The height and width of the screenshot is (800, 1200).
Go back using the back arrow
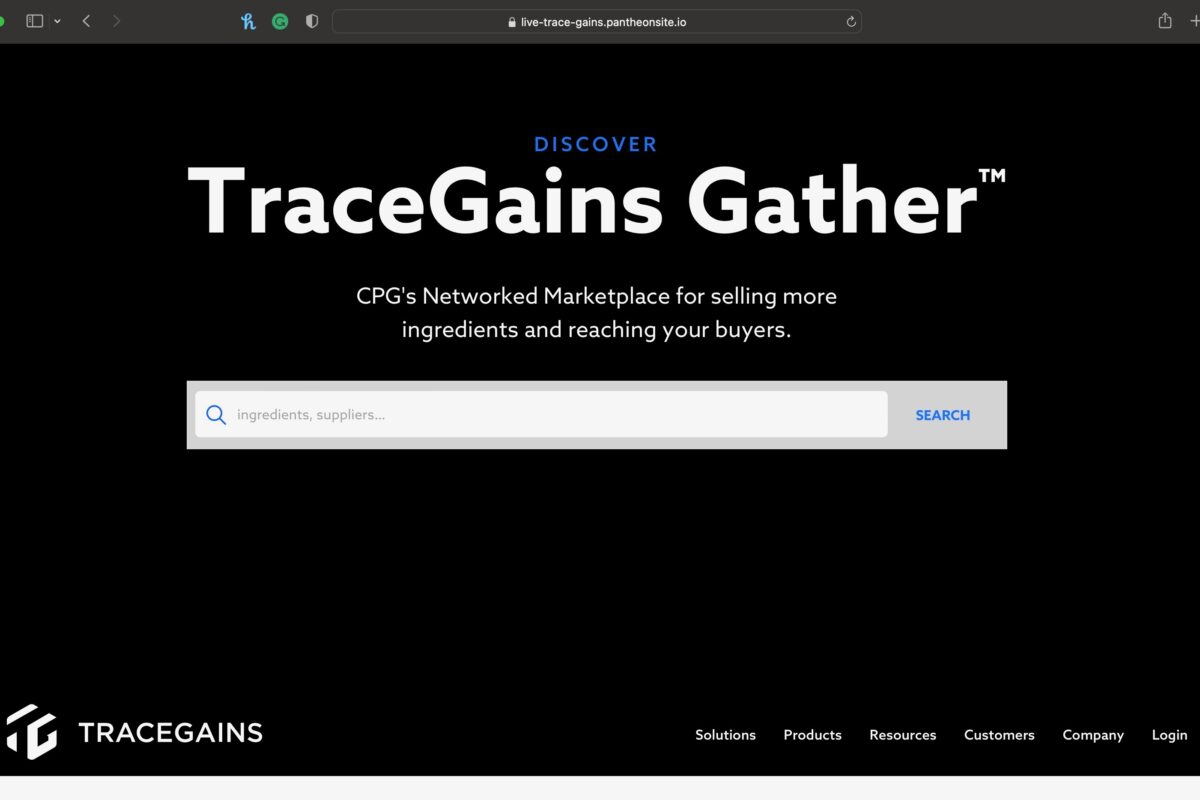coord(86,21)
